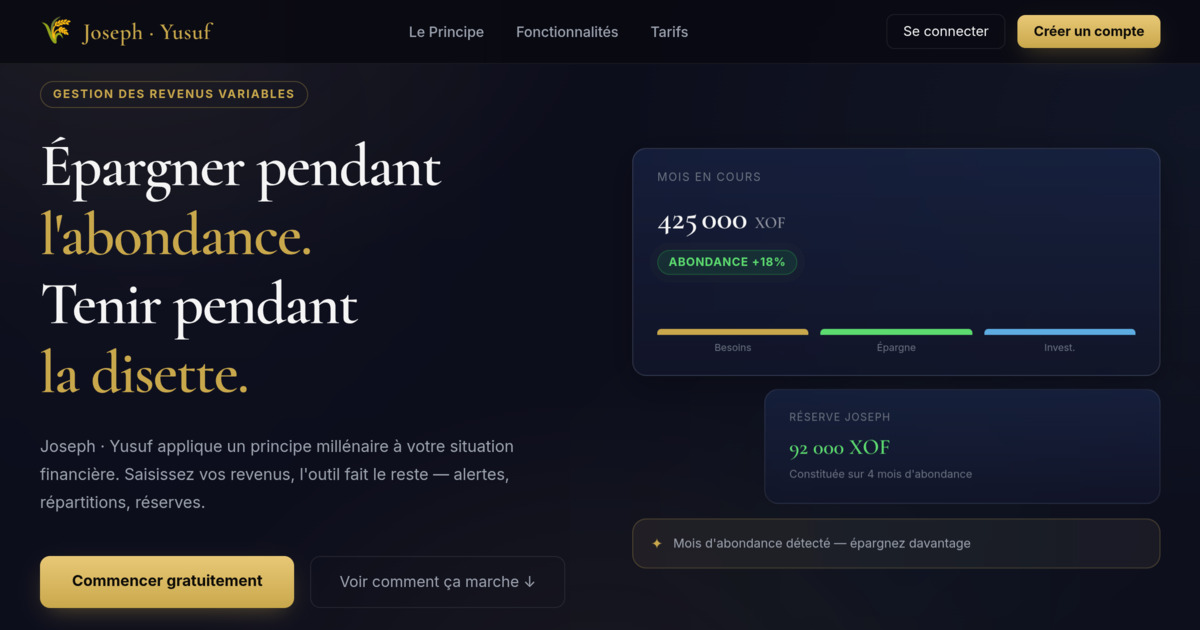Screen dimensions: 1200x630
Task: Click the ABONDANCE +18% badge
Action: tap(727, 262)
